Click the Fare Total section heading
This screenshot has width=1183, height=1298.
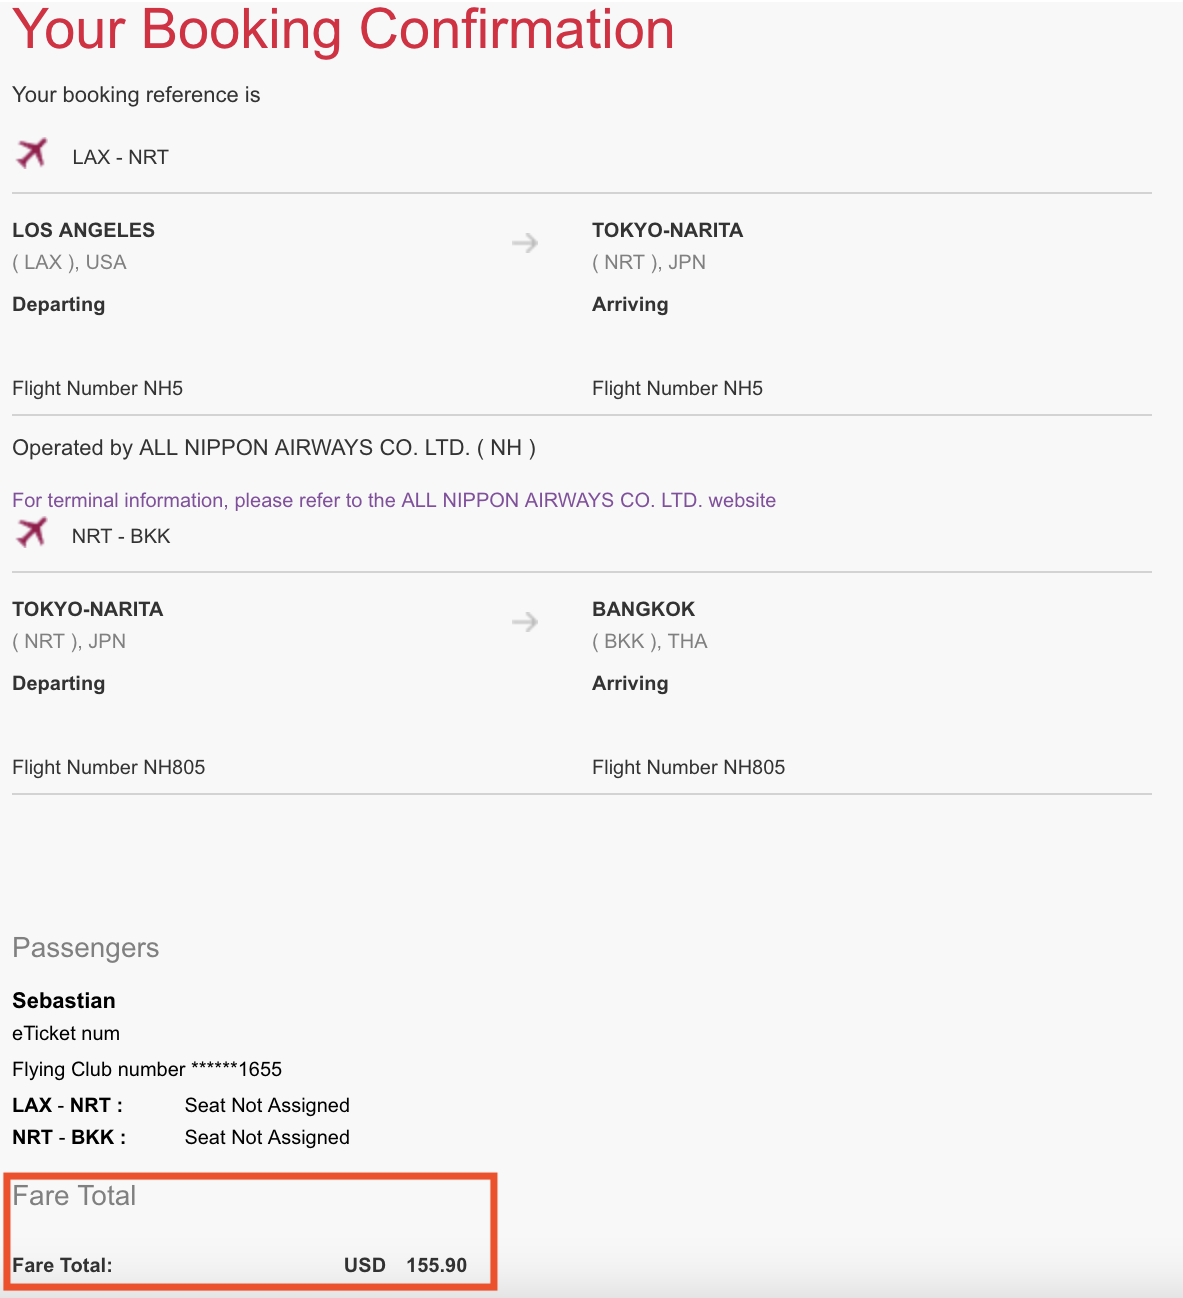tap(74, 1196)
